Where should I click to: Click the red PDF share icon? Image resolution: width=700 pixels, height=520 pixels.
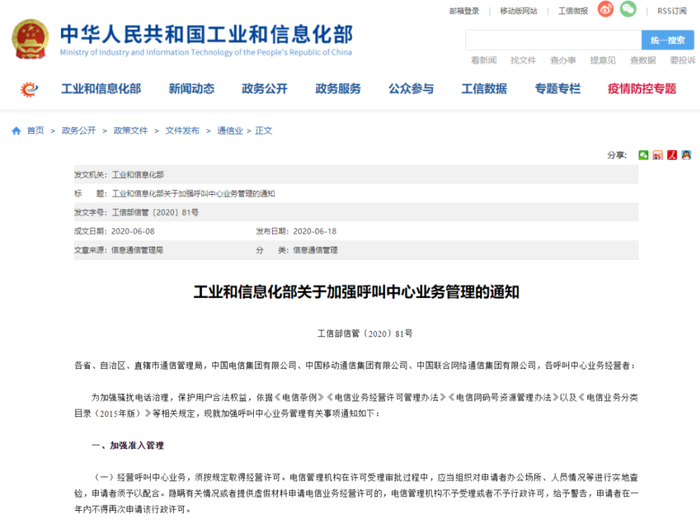tap(672, 155)
